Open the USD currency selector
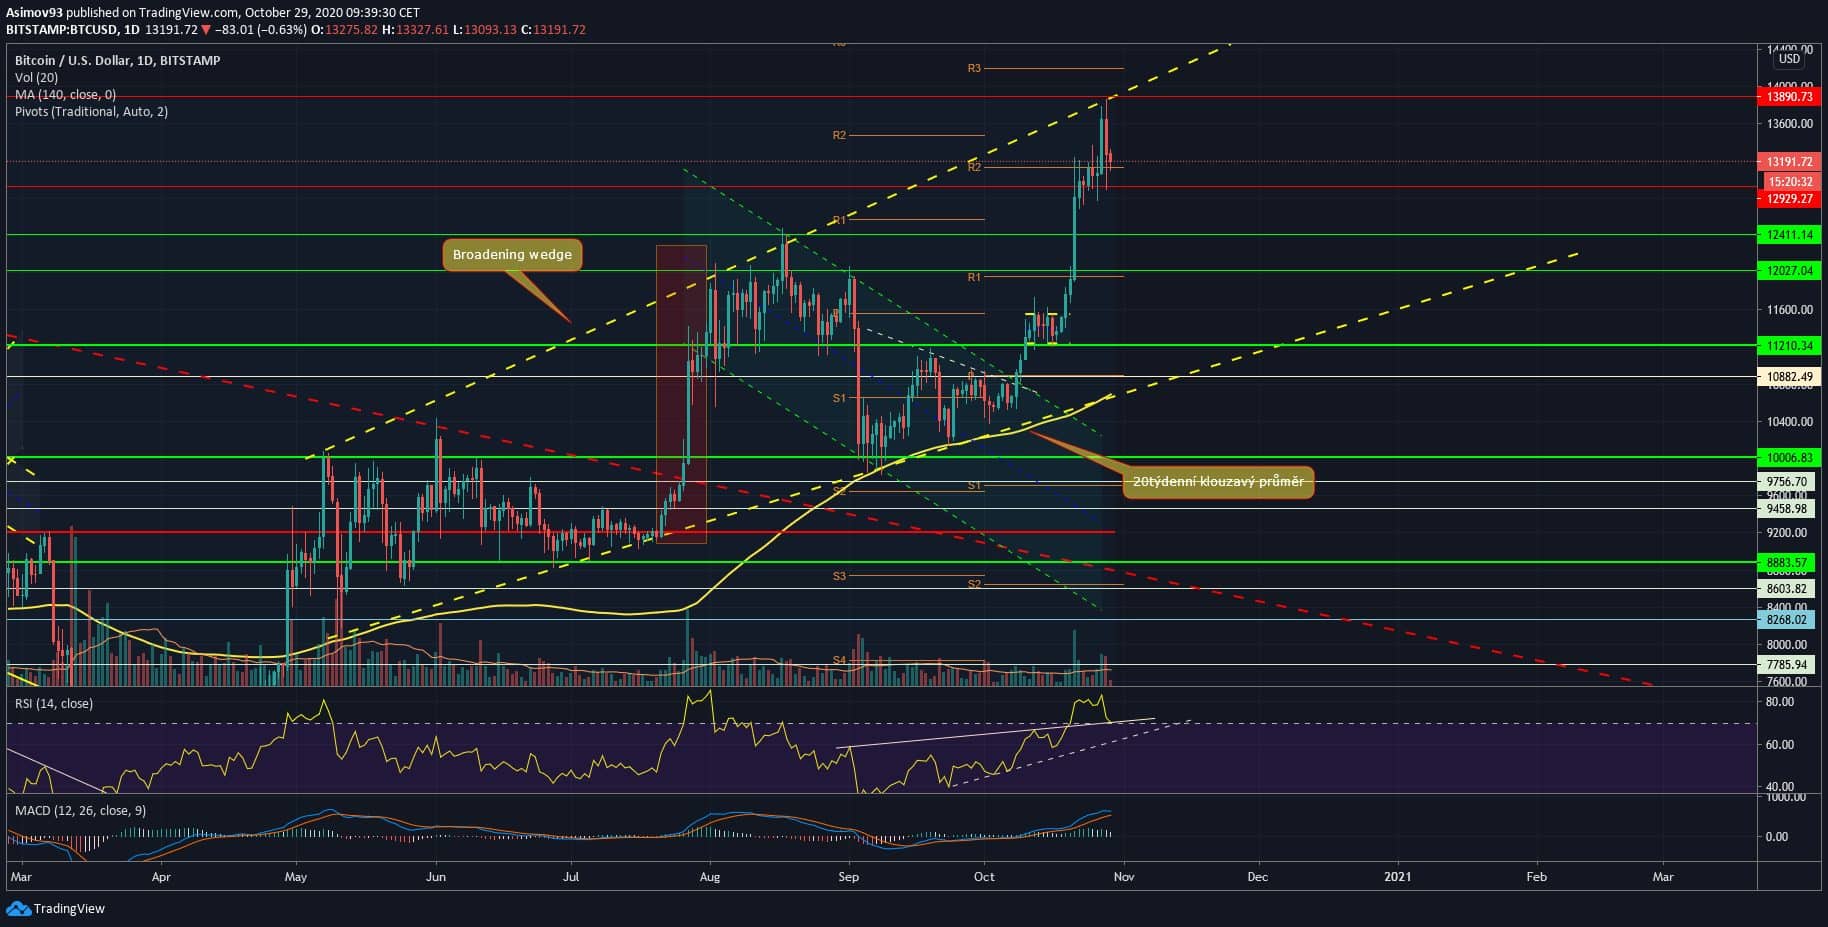The width and height of the screenshot is (1828, 927). [1789, 59]
